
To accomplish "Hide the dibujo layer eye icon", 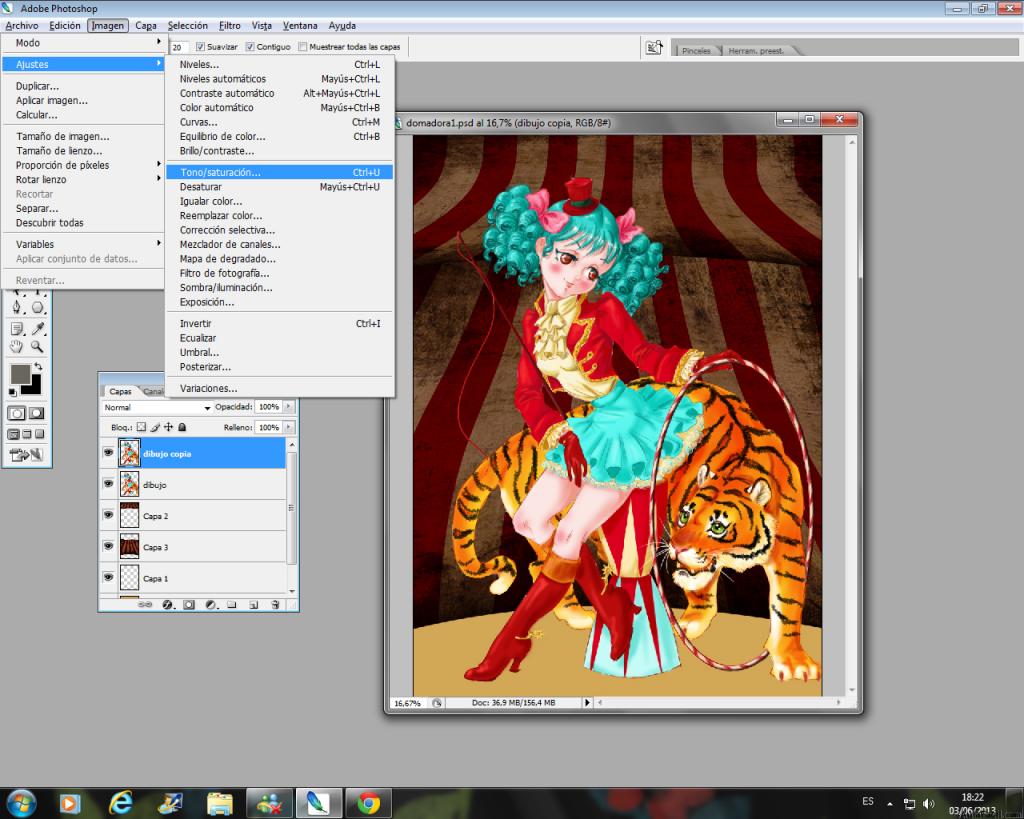I will point(108,484).
